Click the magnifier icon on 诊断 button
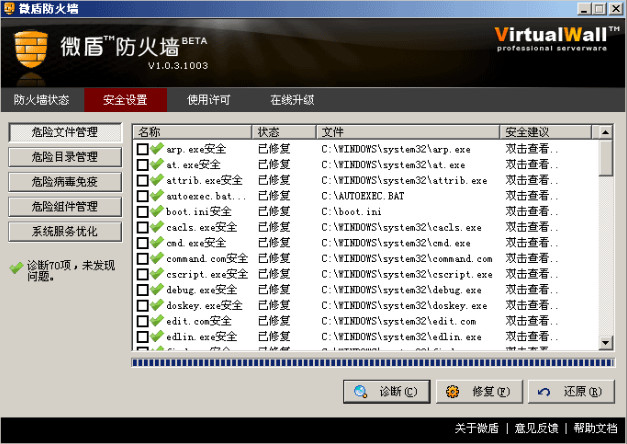 pos(361,392)
